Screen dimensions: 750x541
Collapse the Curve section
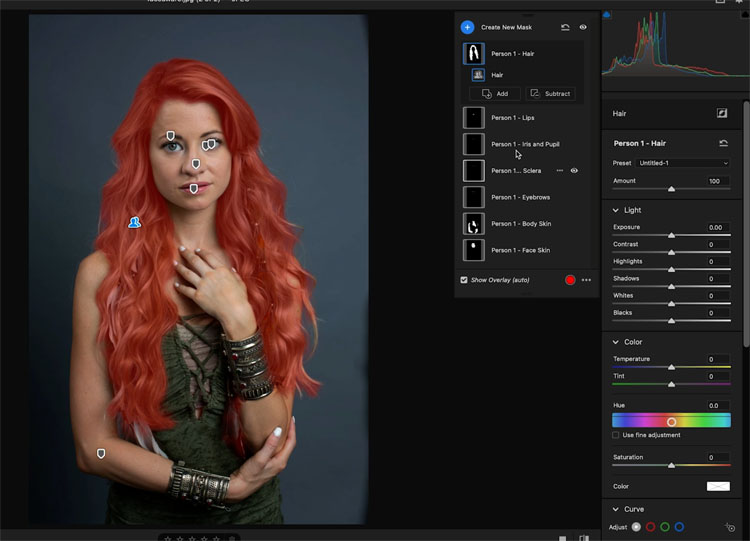616,509
